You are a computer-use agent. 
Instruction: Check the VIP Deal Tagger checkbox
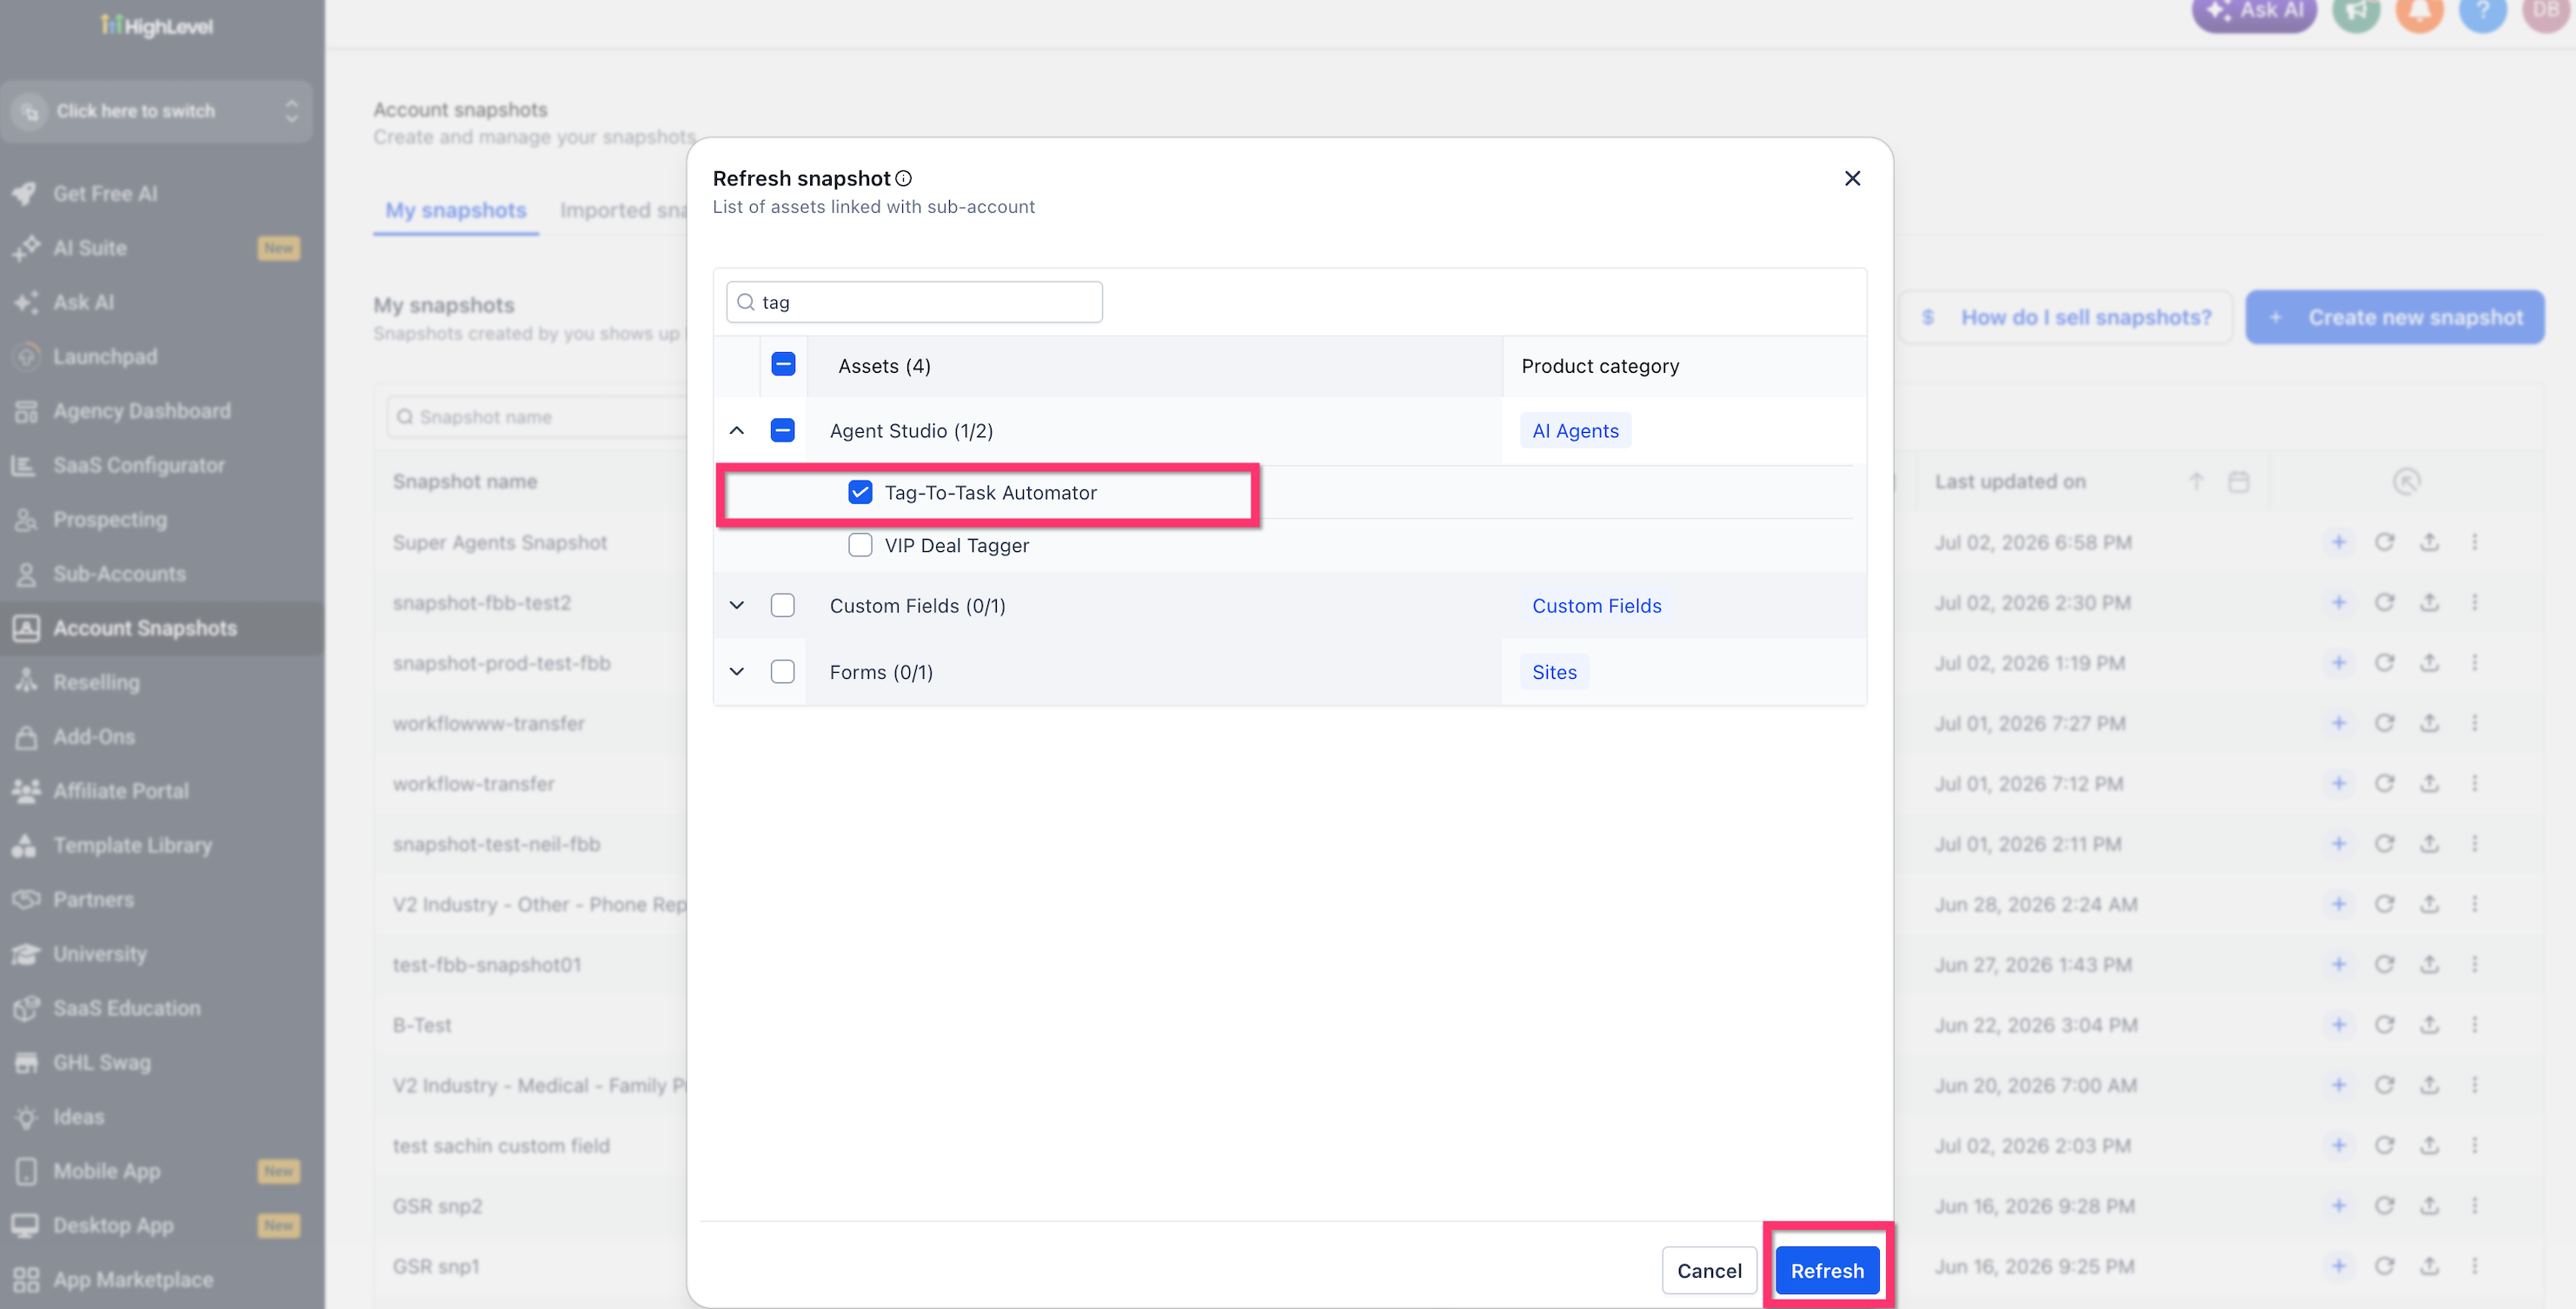[860, 545]
